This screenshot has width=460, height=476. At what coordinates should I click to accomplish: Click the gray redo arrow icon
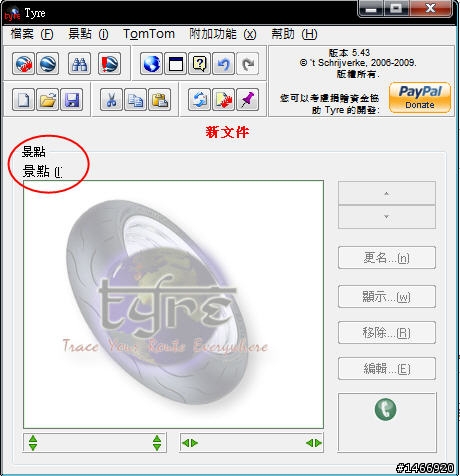tap(247, 63)
